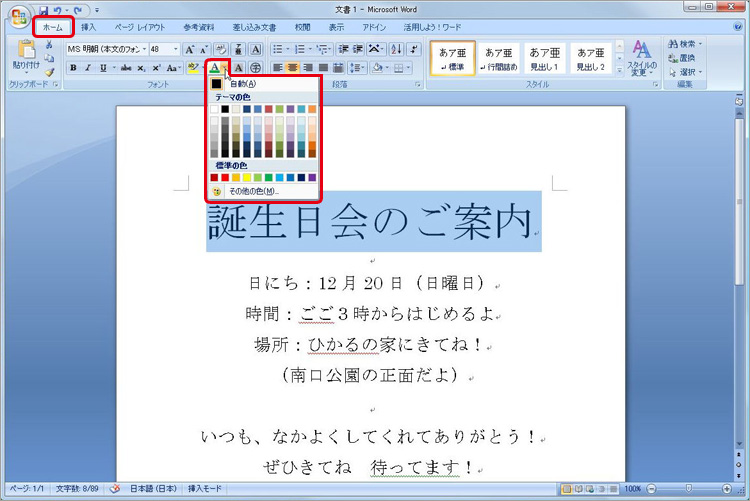Shrink font size with smaller A icon
Image resolution: width=750 pixels, height=501 pixels.
coord(203,49)
